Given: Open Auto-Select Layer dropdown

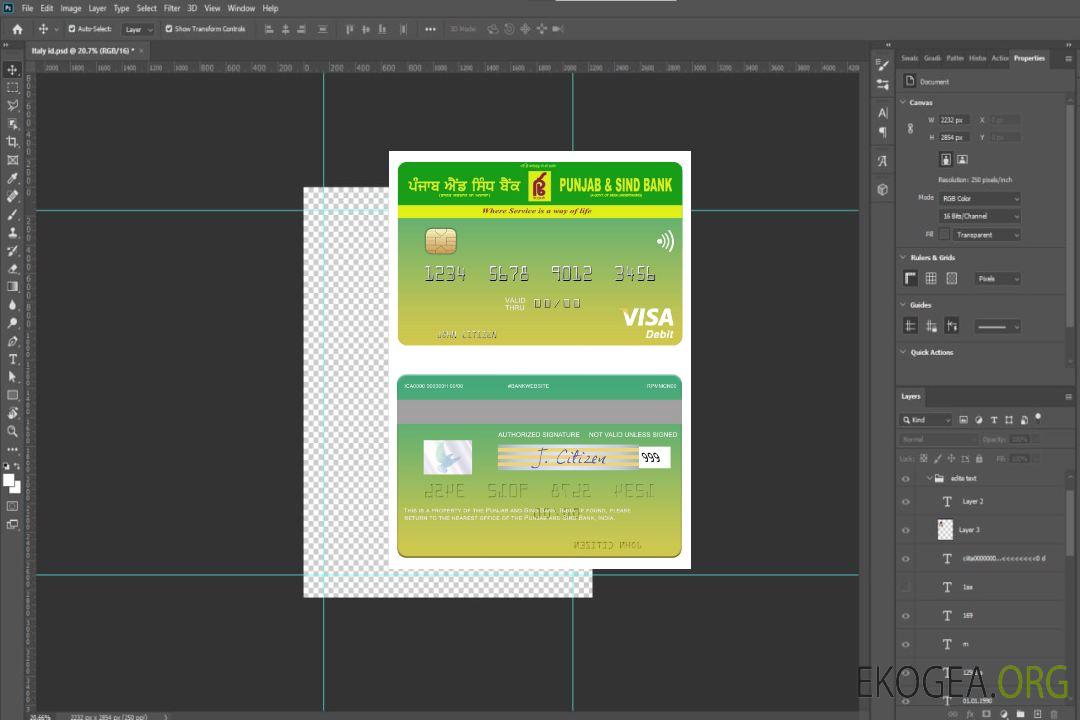Looking at the screenshot, I should coord(138,29).
